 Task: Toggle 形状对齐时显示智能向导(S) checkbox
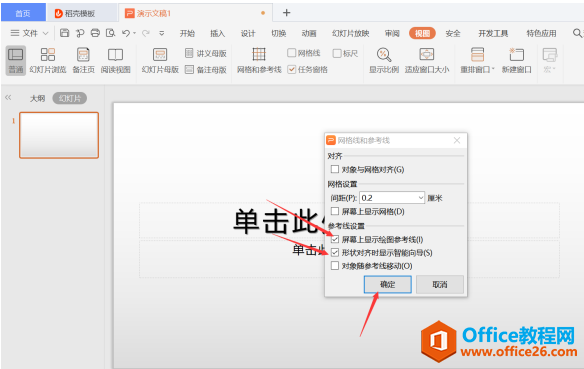335,252
